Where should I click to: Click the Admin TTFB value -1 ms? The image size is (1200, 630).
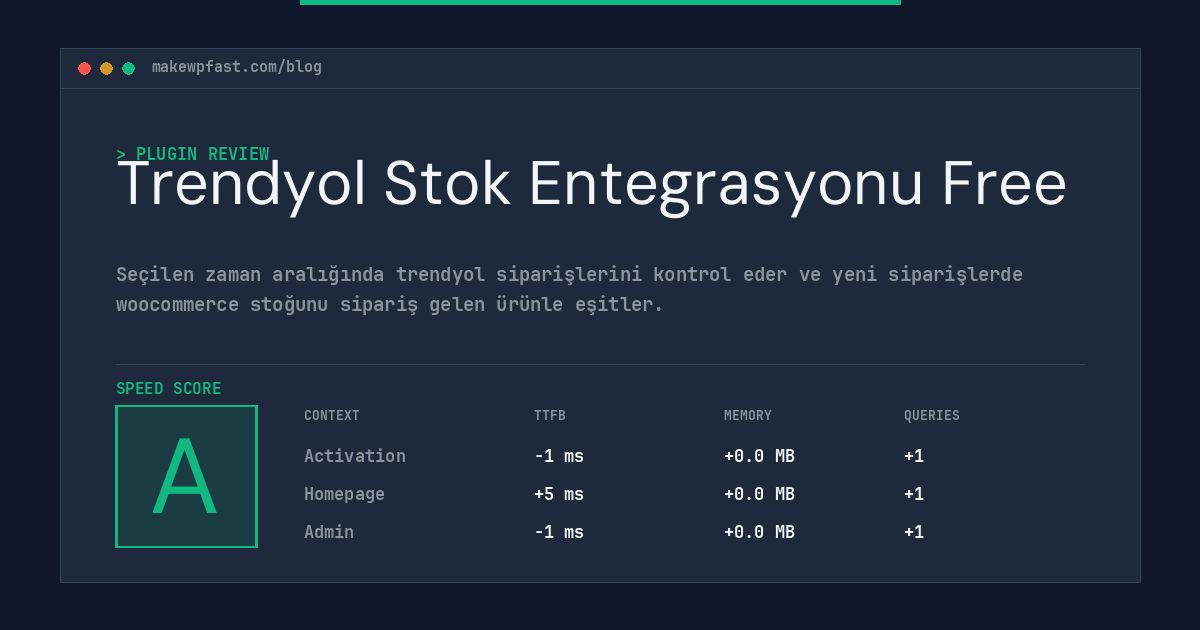tap(559, 532)
